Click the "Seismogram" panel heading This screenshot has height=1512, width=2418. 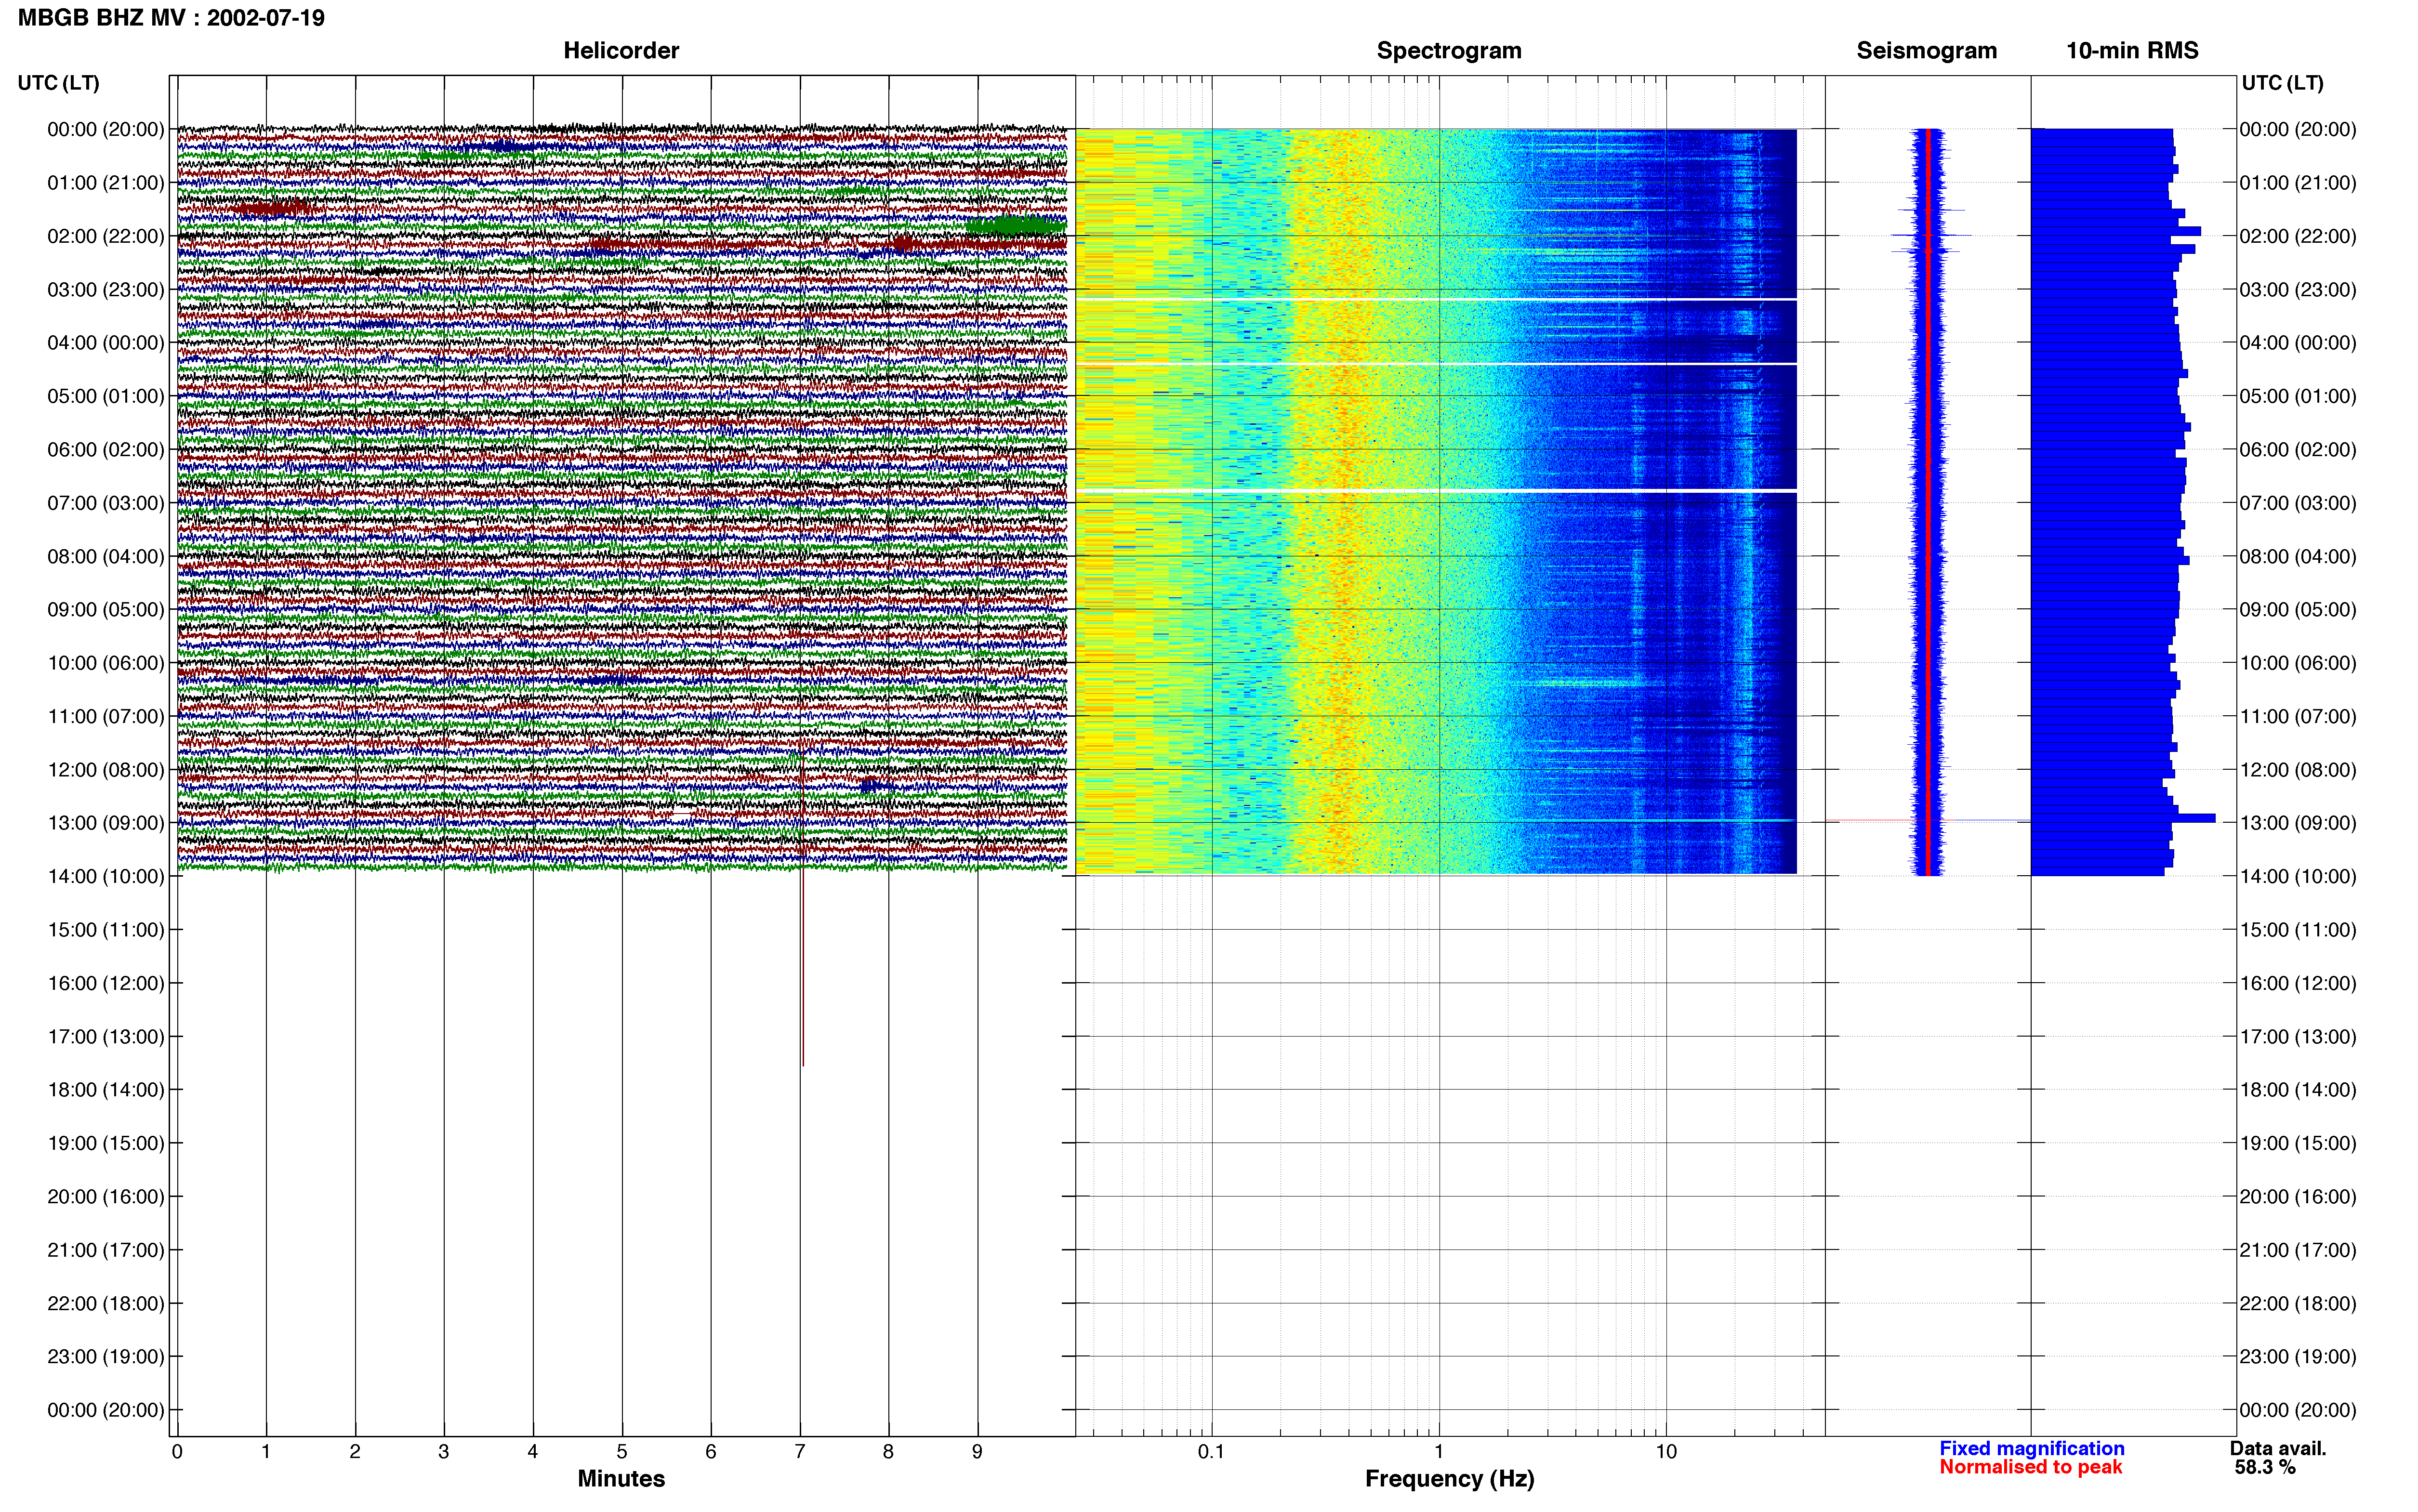pos(1926,50)
